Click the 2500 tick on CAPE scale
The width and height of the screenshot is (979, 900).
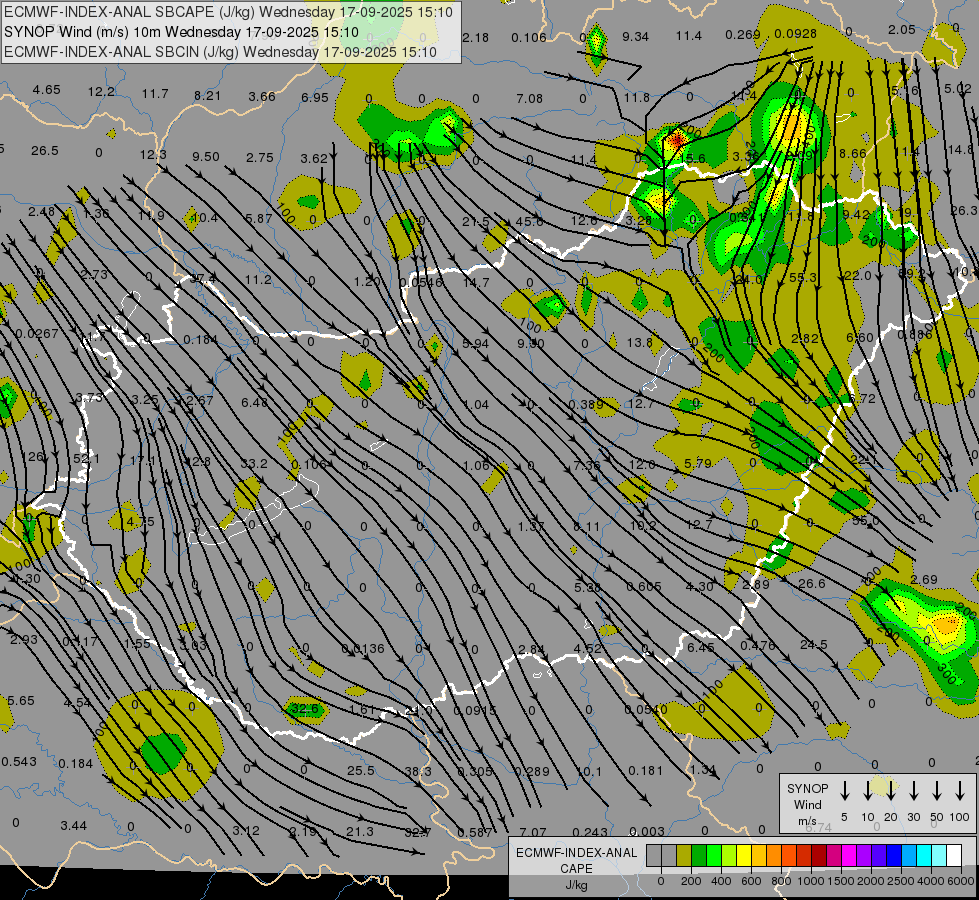click(902, 881)
